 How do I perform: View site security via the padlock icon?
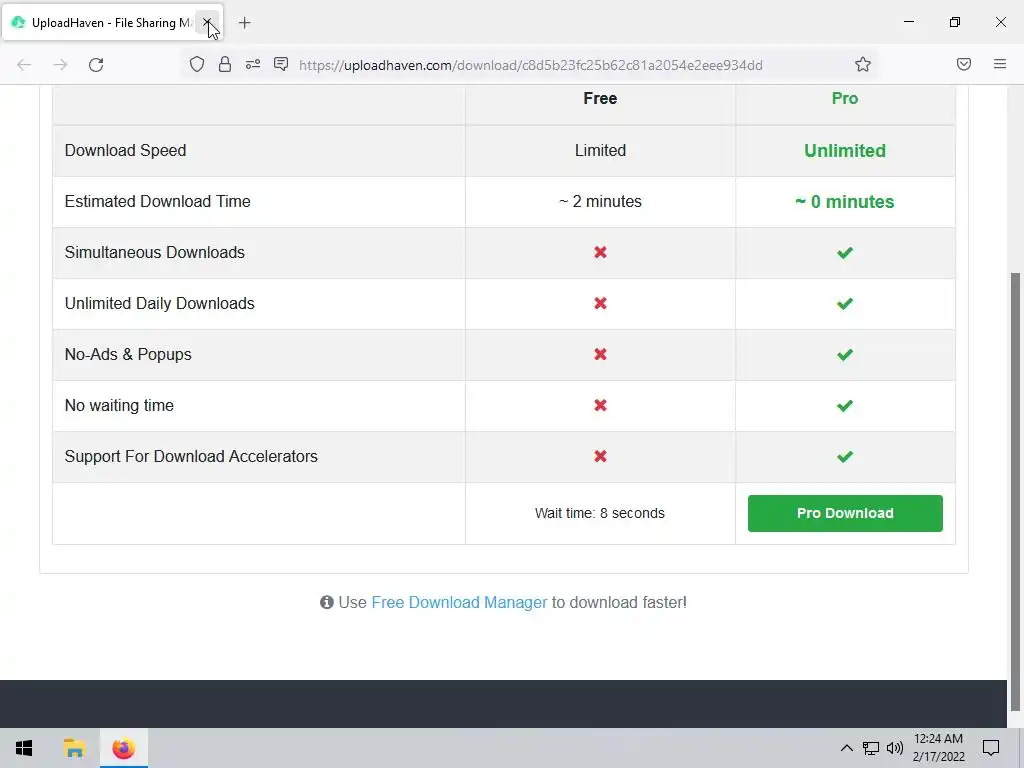tap(225, 64)
